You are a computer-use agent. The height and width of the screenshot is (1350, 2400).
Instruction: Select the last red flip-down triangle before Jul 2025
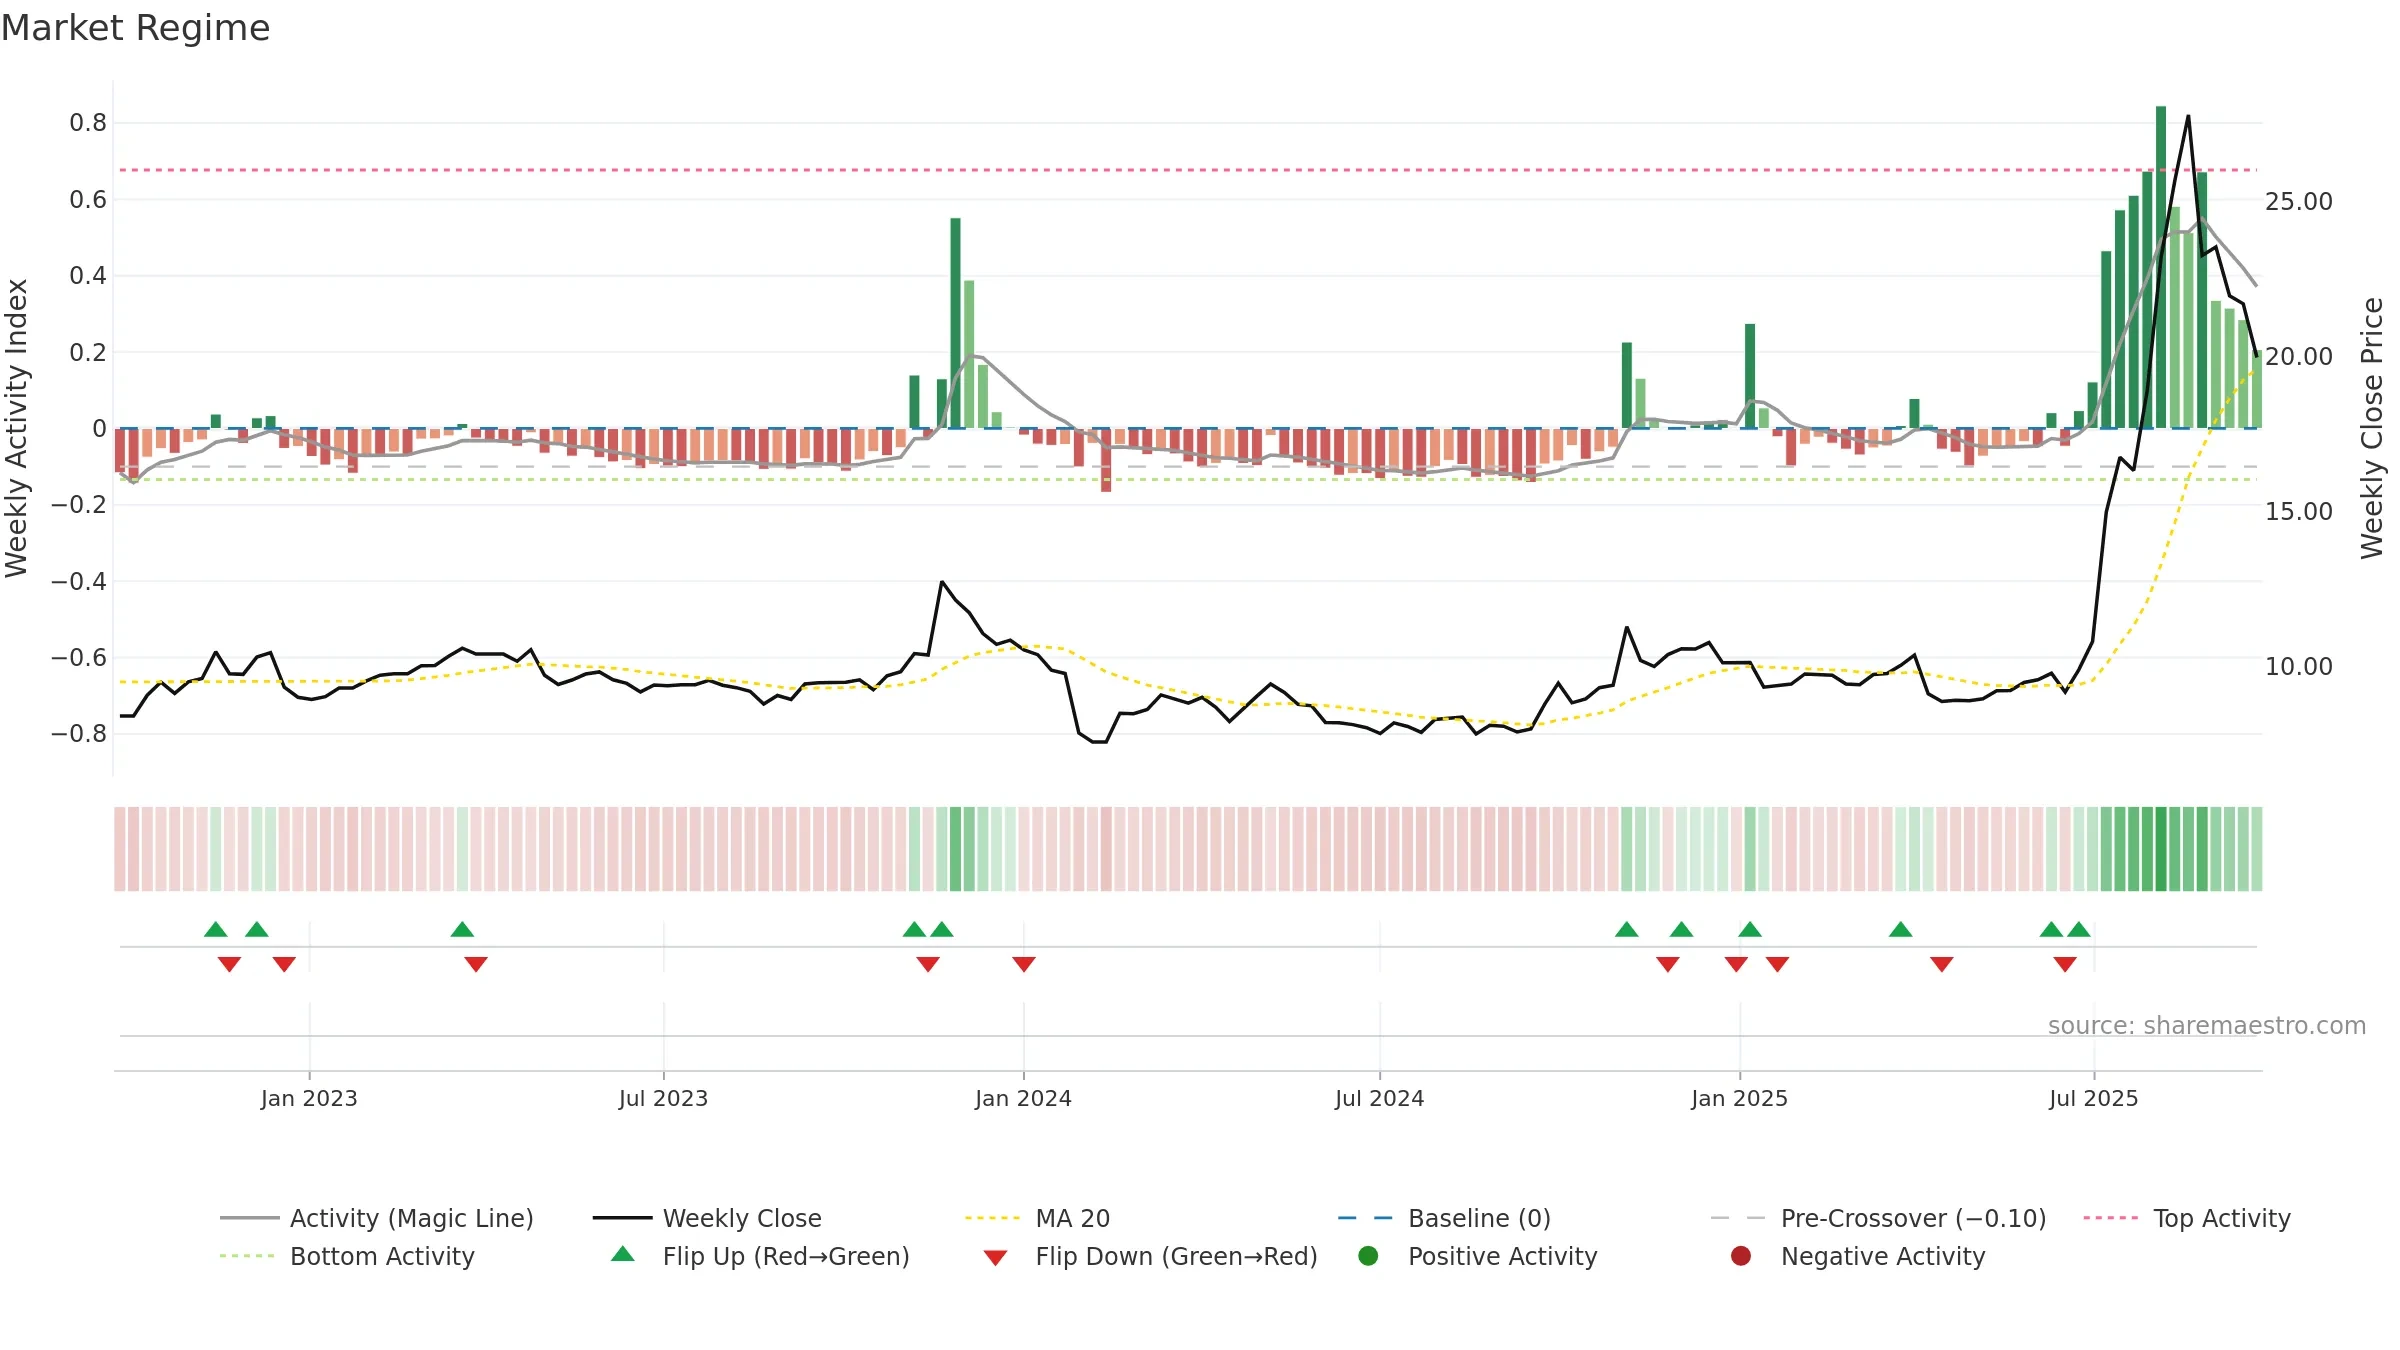[x=2065, y=964]
